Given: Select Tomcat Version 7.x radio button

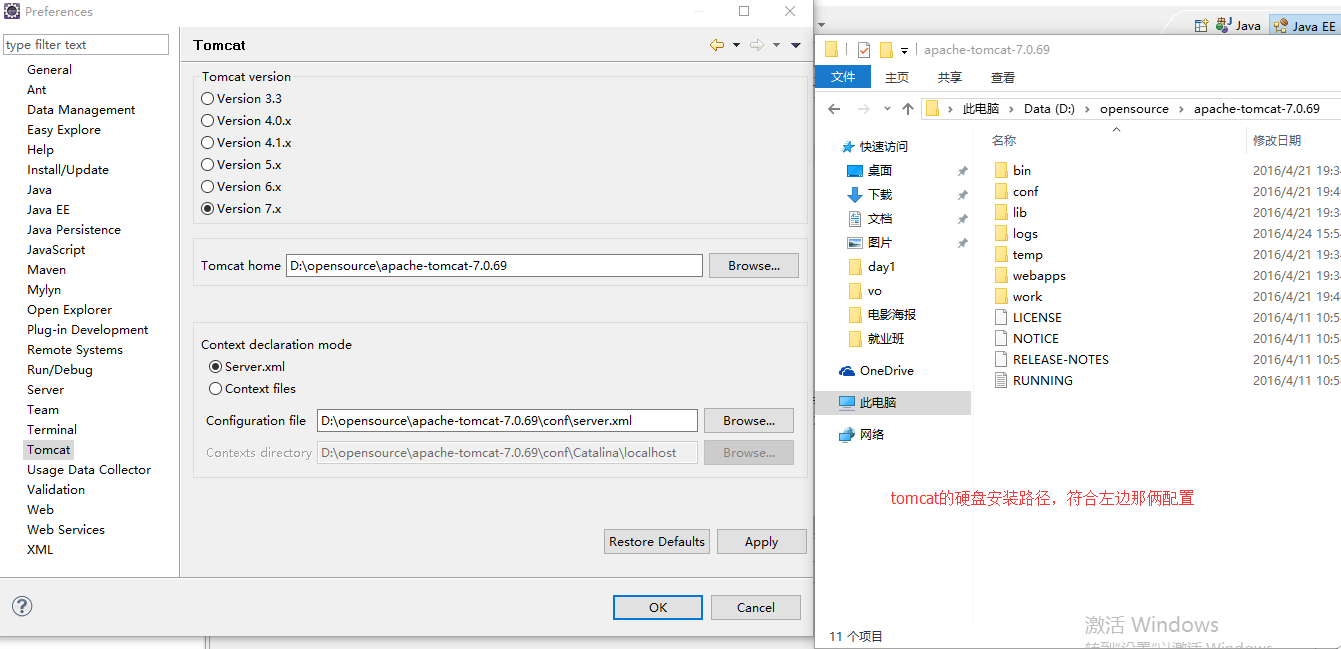Looking at the screenshot, I should pyautogui.click(x=208, y=209).
